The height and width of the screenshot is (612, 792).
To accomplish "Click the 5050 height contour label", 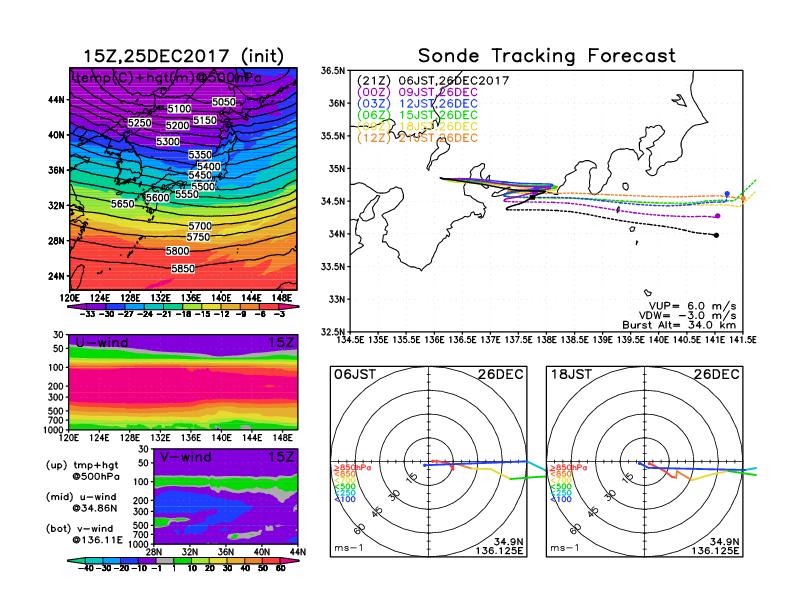I will (x=224, y=102).
